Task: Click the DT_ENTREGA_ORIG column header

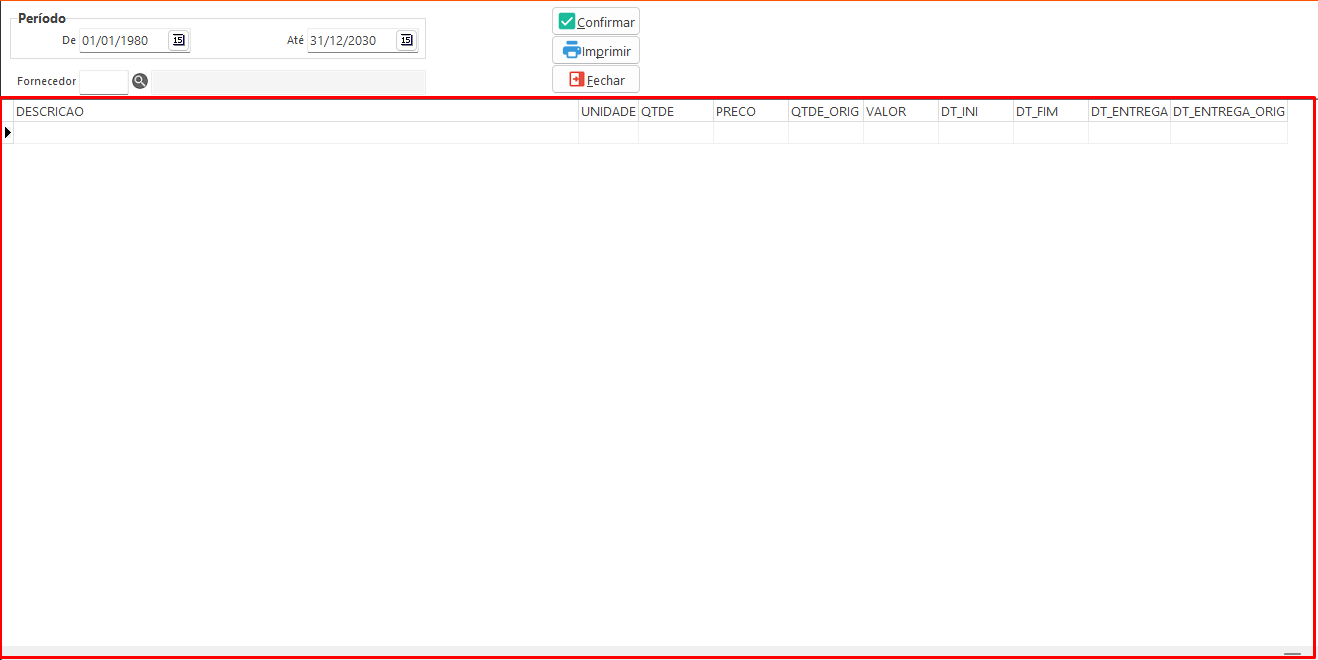Action: pos(1228,112)
